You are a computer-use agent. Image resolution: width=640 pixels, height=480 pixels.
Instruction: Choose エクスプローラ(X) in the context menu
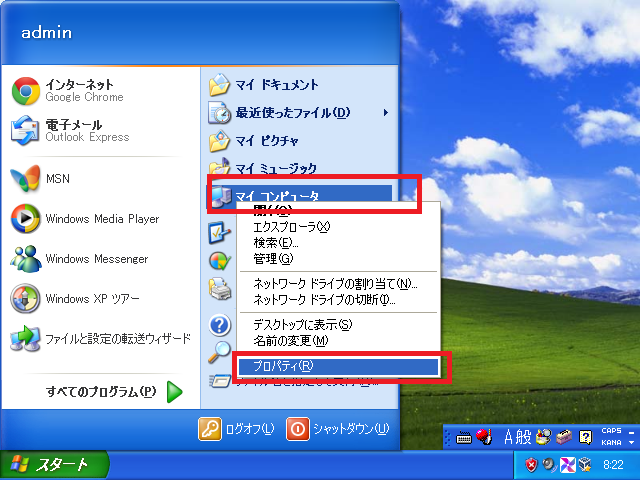click(338, 227)
